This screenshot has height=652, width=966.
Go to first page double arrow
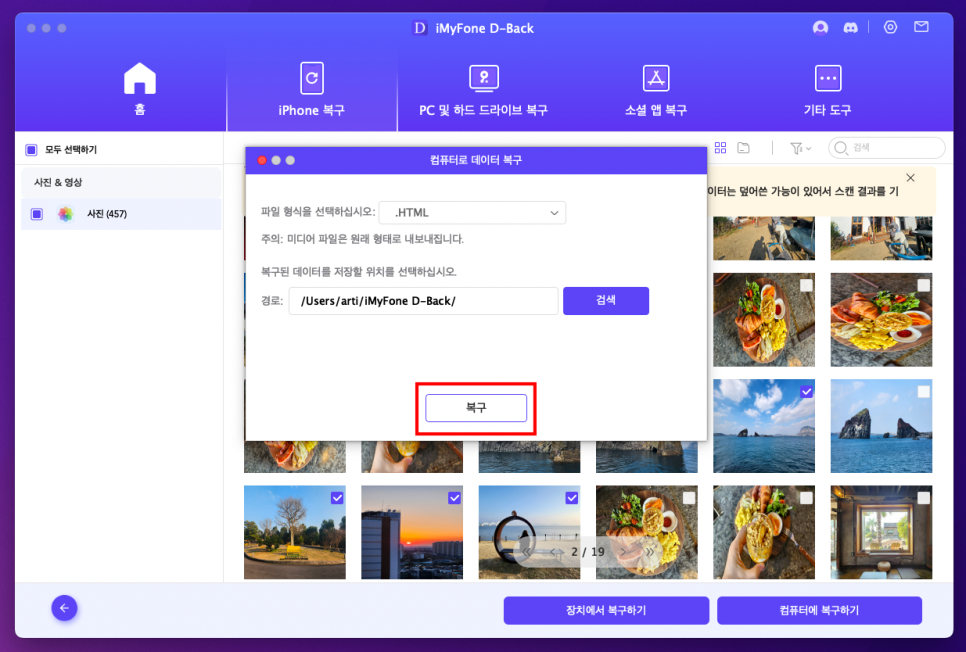coord(527,552)
